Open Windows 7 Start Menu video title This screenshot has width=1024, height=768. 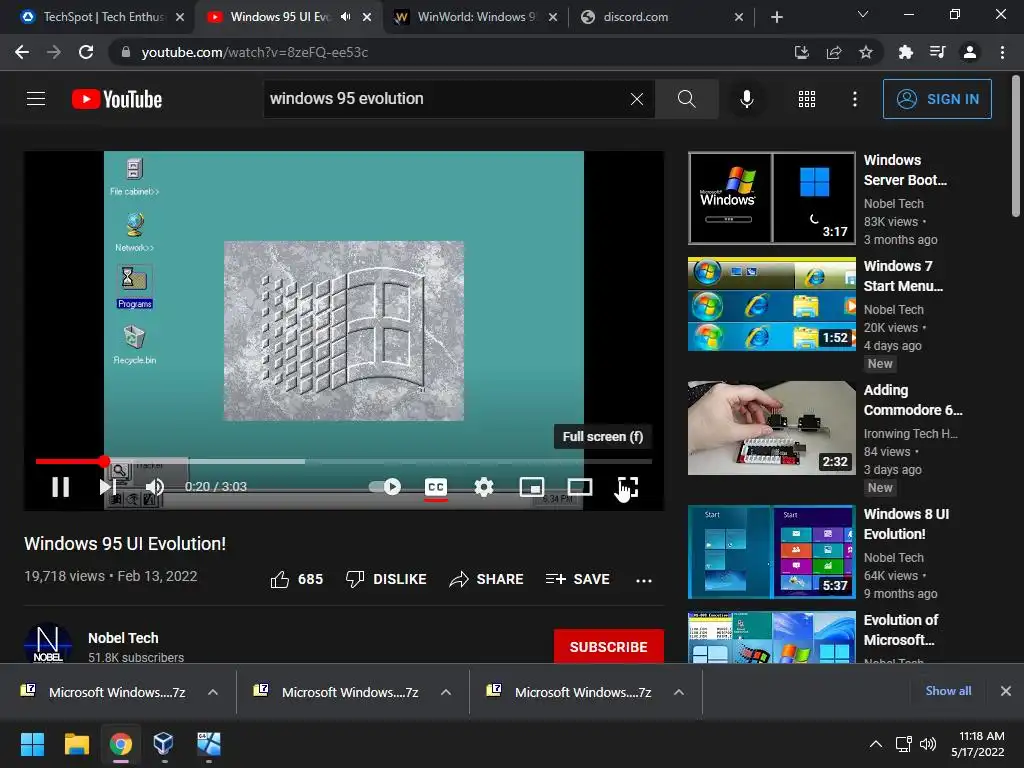click(903, 276)
